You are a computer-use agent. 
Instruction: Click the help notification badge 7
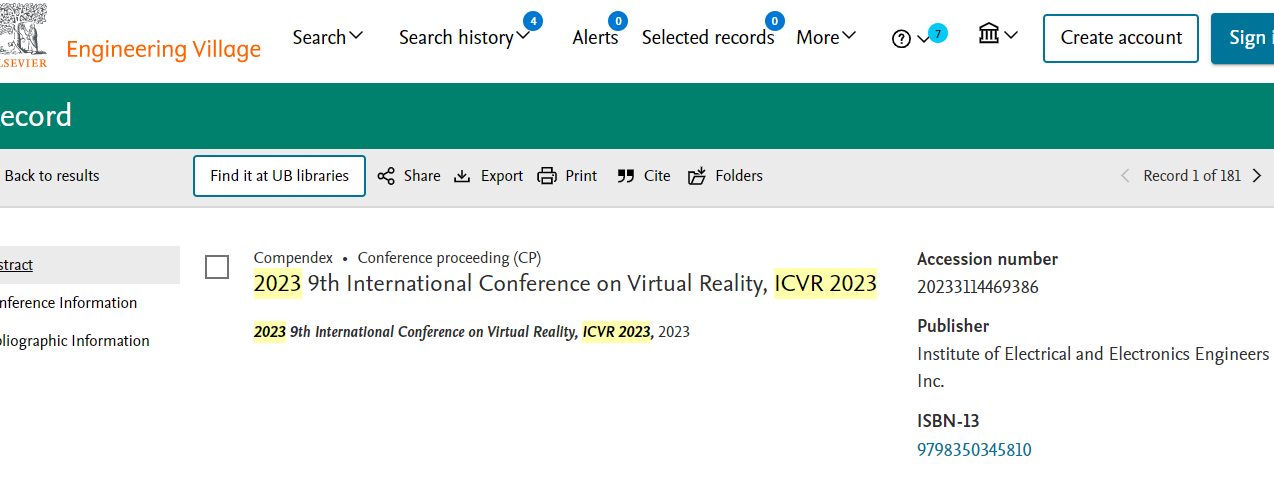937,33
